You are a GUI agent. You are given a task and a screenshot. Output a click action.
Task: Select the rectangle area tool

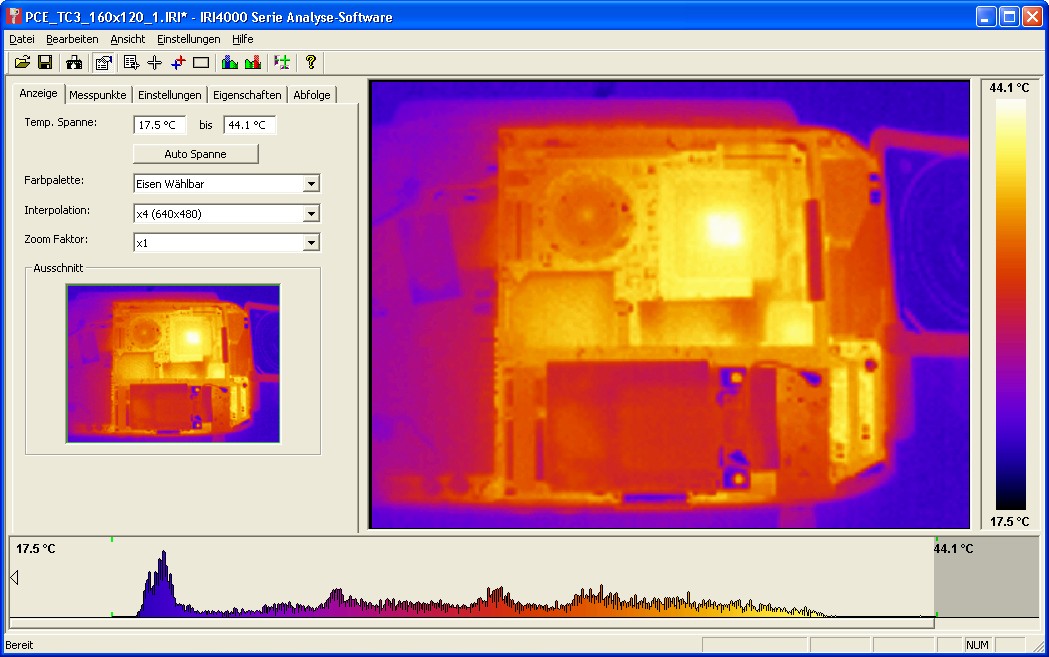pos(201,63)
